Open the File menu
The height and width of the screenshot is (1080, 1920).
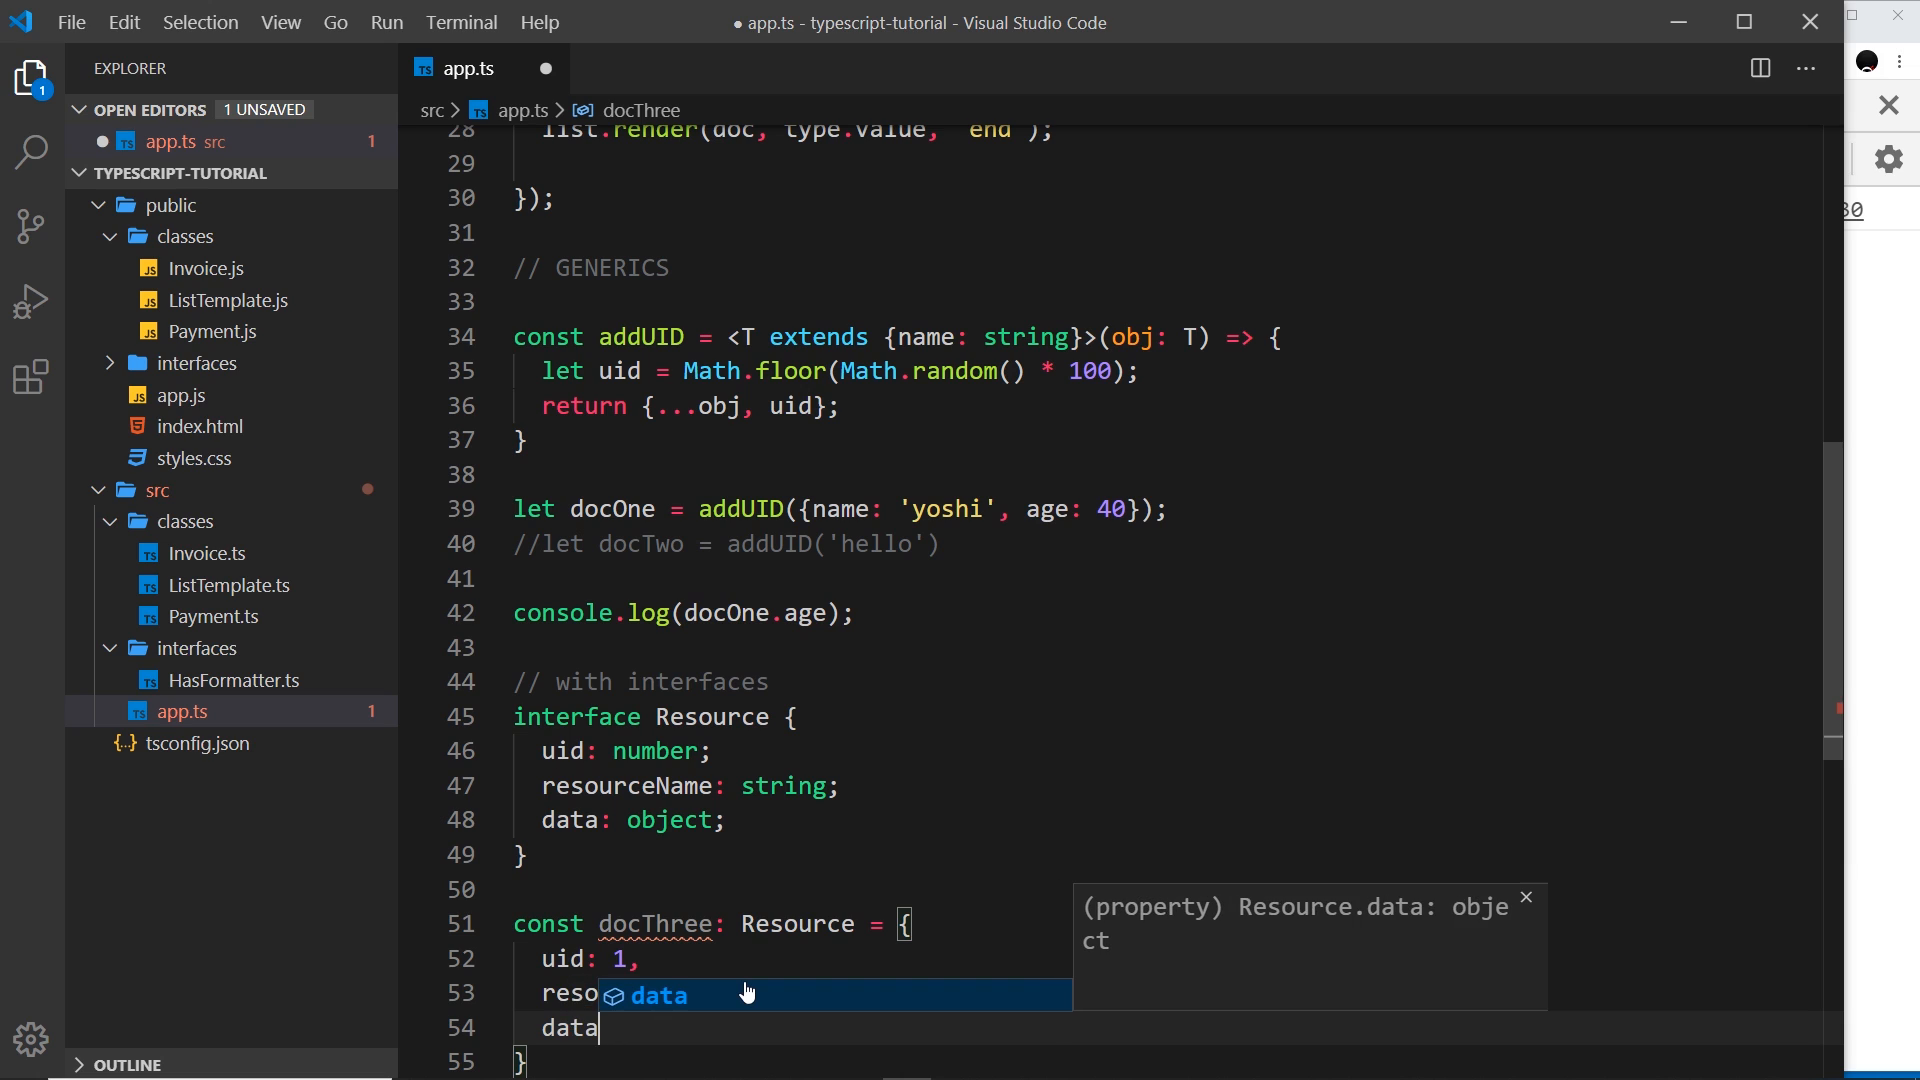tap(72, 22)
